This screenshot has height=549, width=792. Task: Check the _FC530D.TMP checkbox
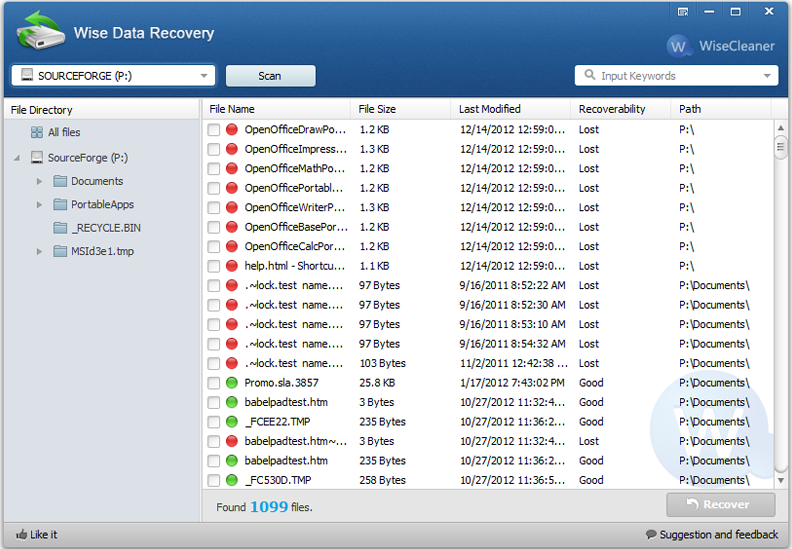pos(214,480)
